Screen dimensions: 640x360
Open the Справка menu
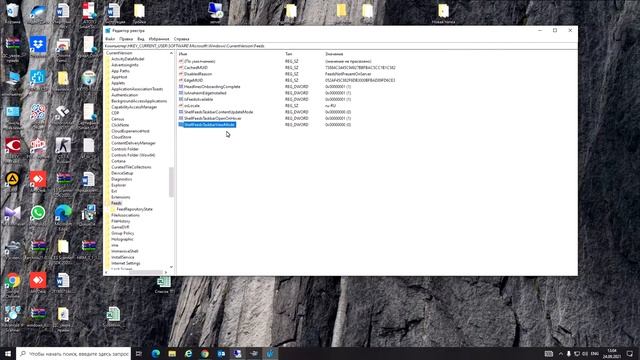[x=182, y=39]
